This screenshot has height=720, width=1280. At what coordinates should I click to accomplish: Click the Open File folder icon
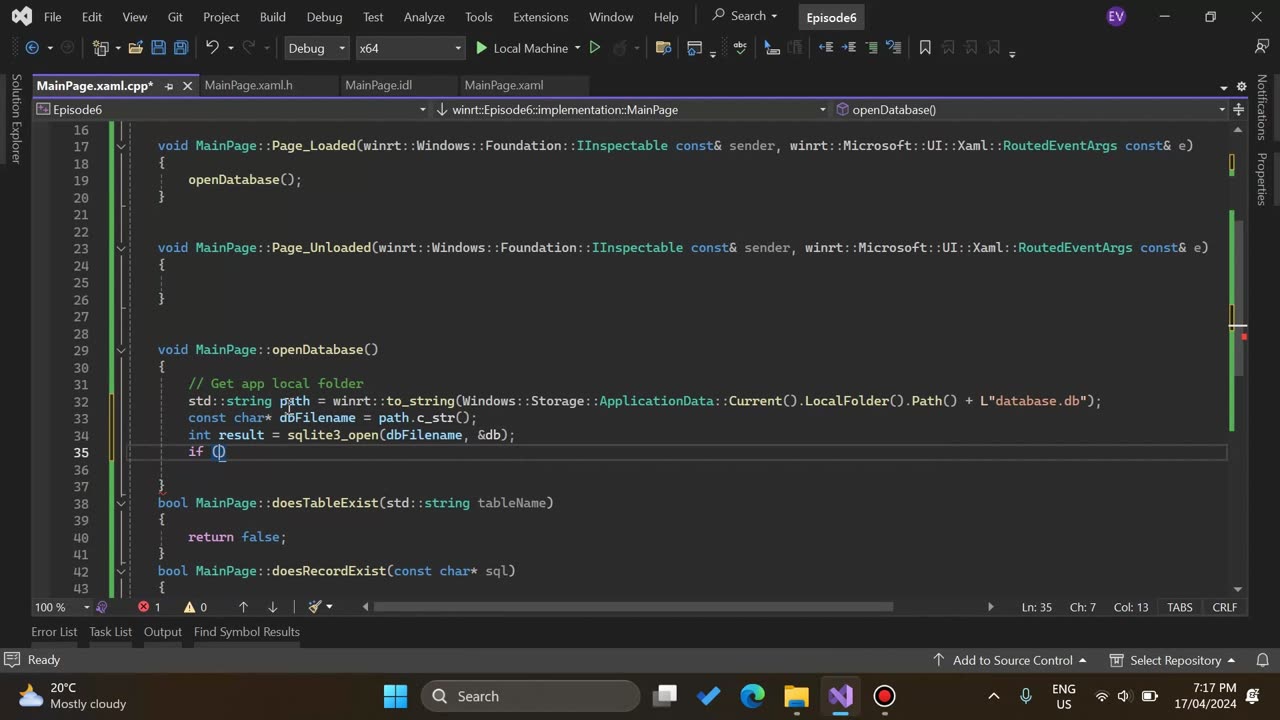[x=136, y=48]
